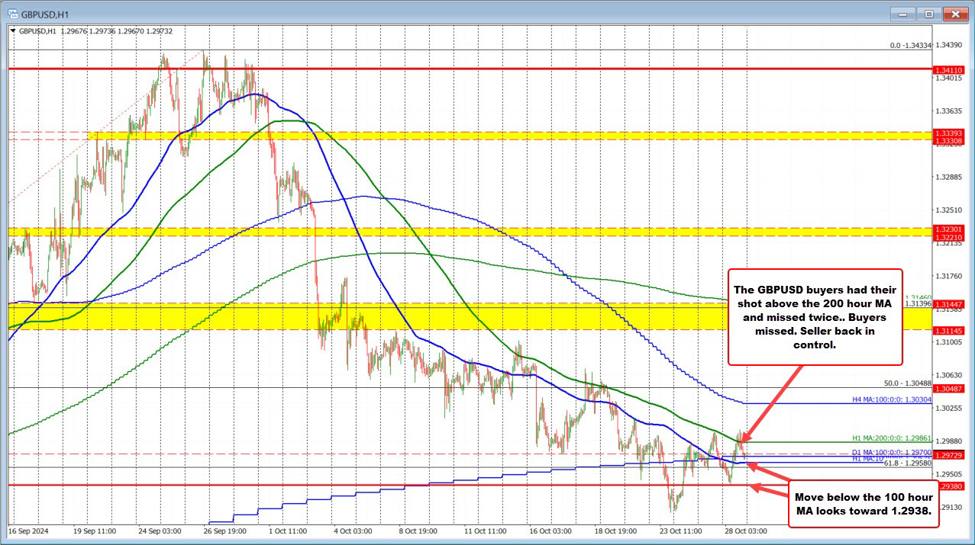This screenshot has height=545, width=975.
Task: Click the 1.29380 red price level tag
Action: click(x=948, y=485)
